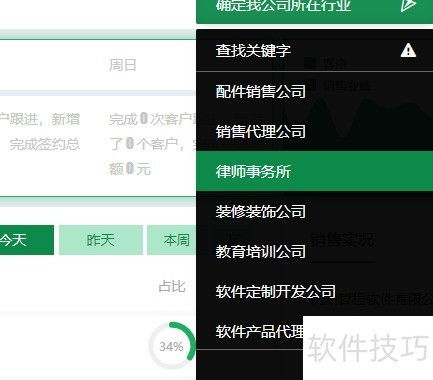Switch to the 昨天 filter tab
The width and height of the screenshot is (433, 380).
[101, 240]
